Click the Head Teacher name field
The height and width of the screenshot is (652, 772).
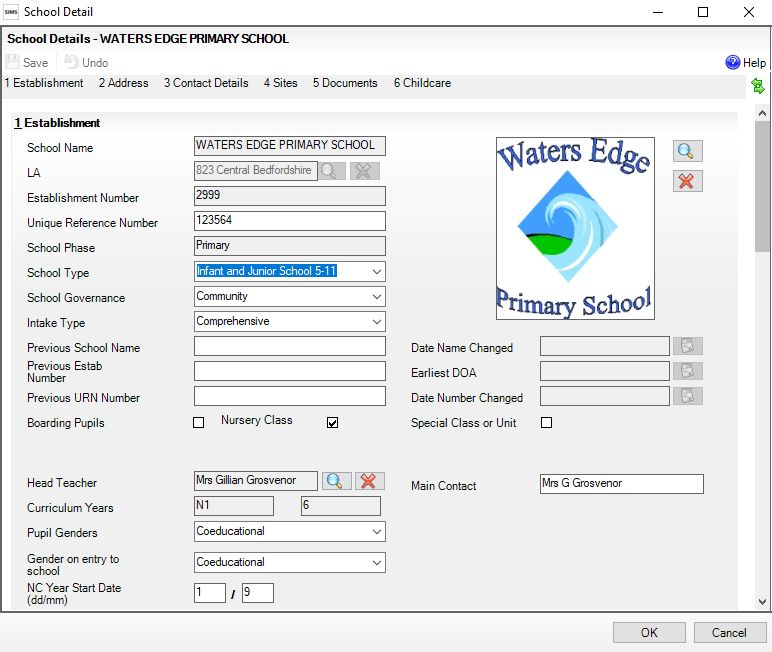pyautogui.click(x=256, y=481)
